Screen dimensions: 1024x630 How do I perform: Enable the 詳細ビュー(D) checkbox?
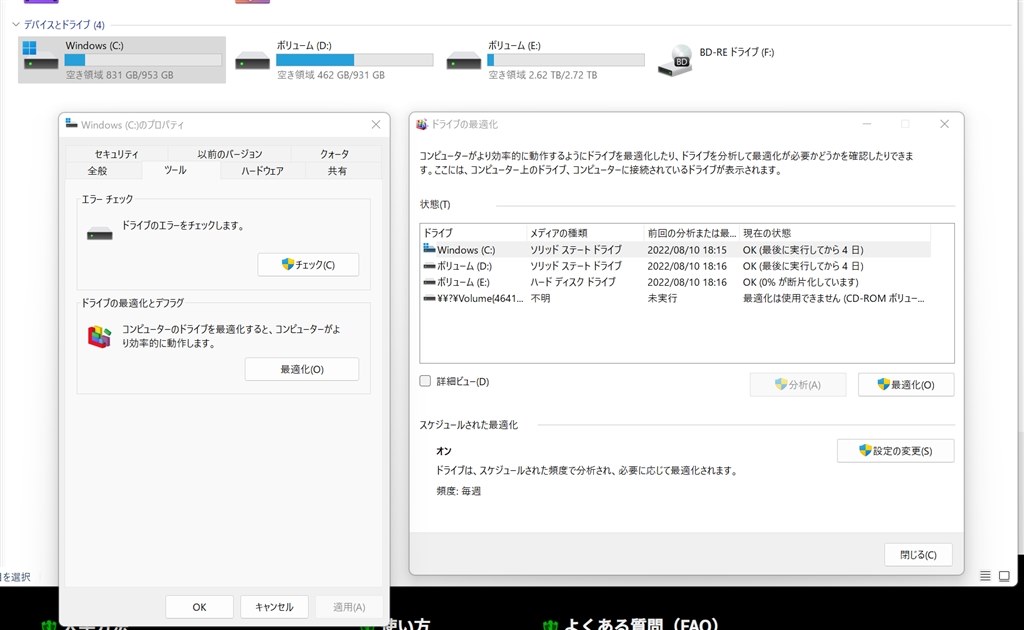(x=425, y=381)
